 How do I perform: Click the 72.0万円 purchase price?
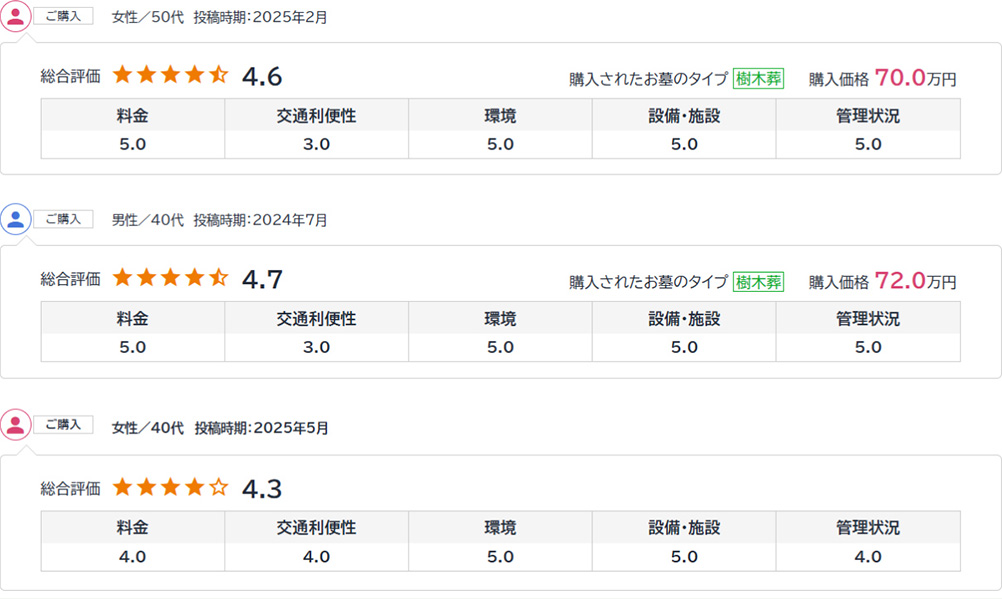coord(915,281)
